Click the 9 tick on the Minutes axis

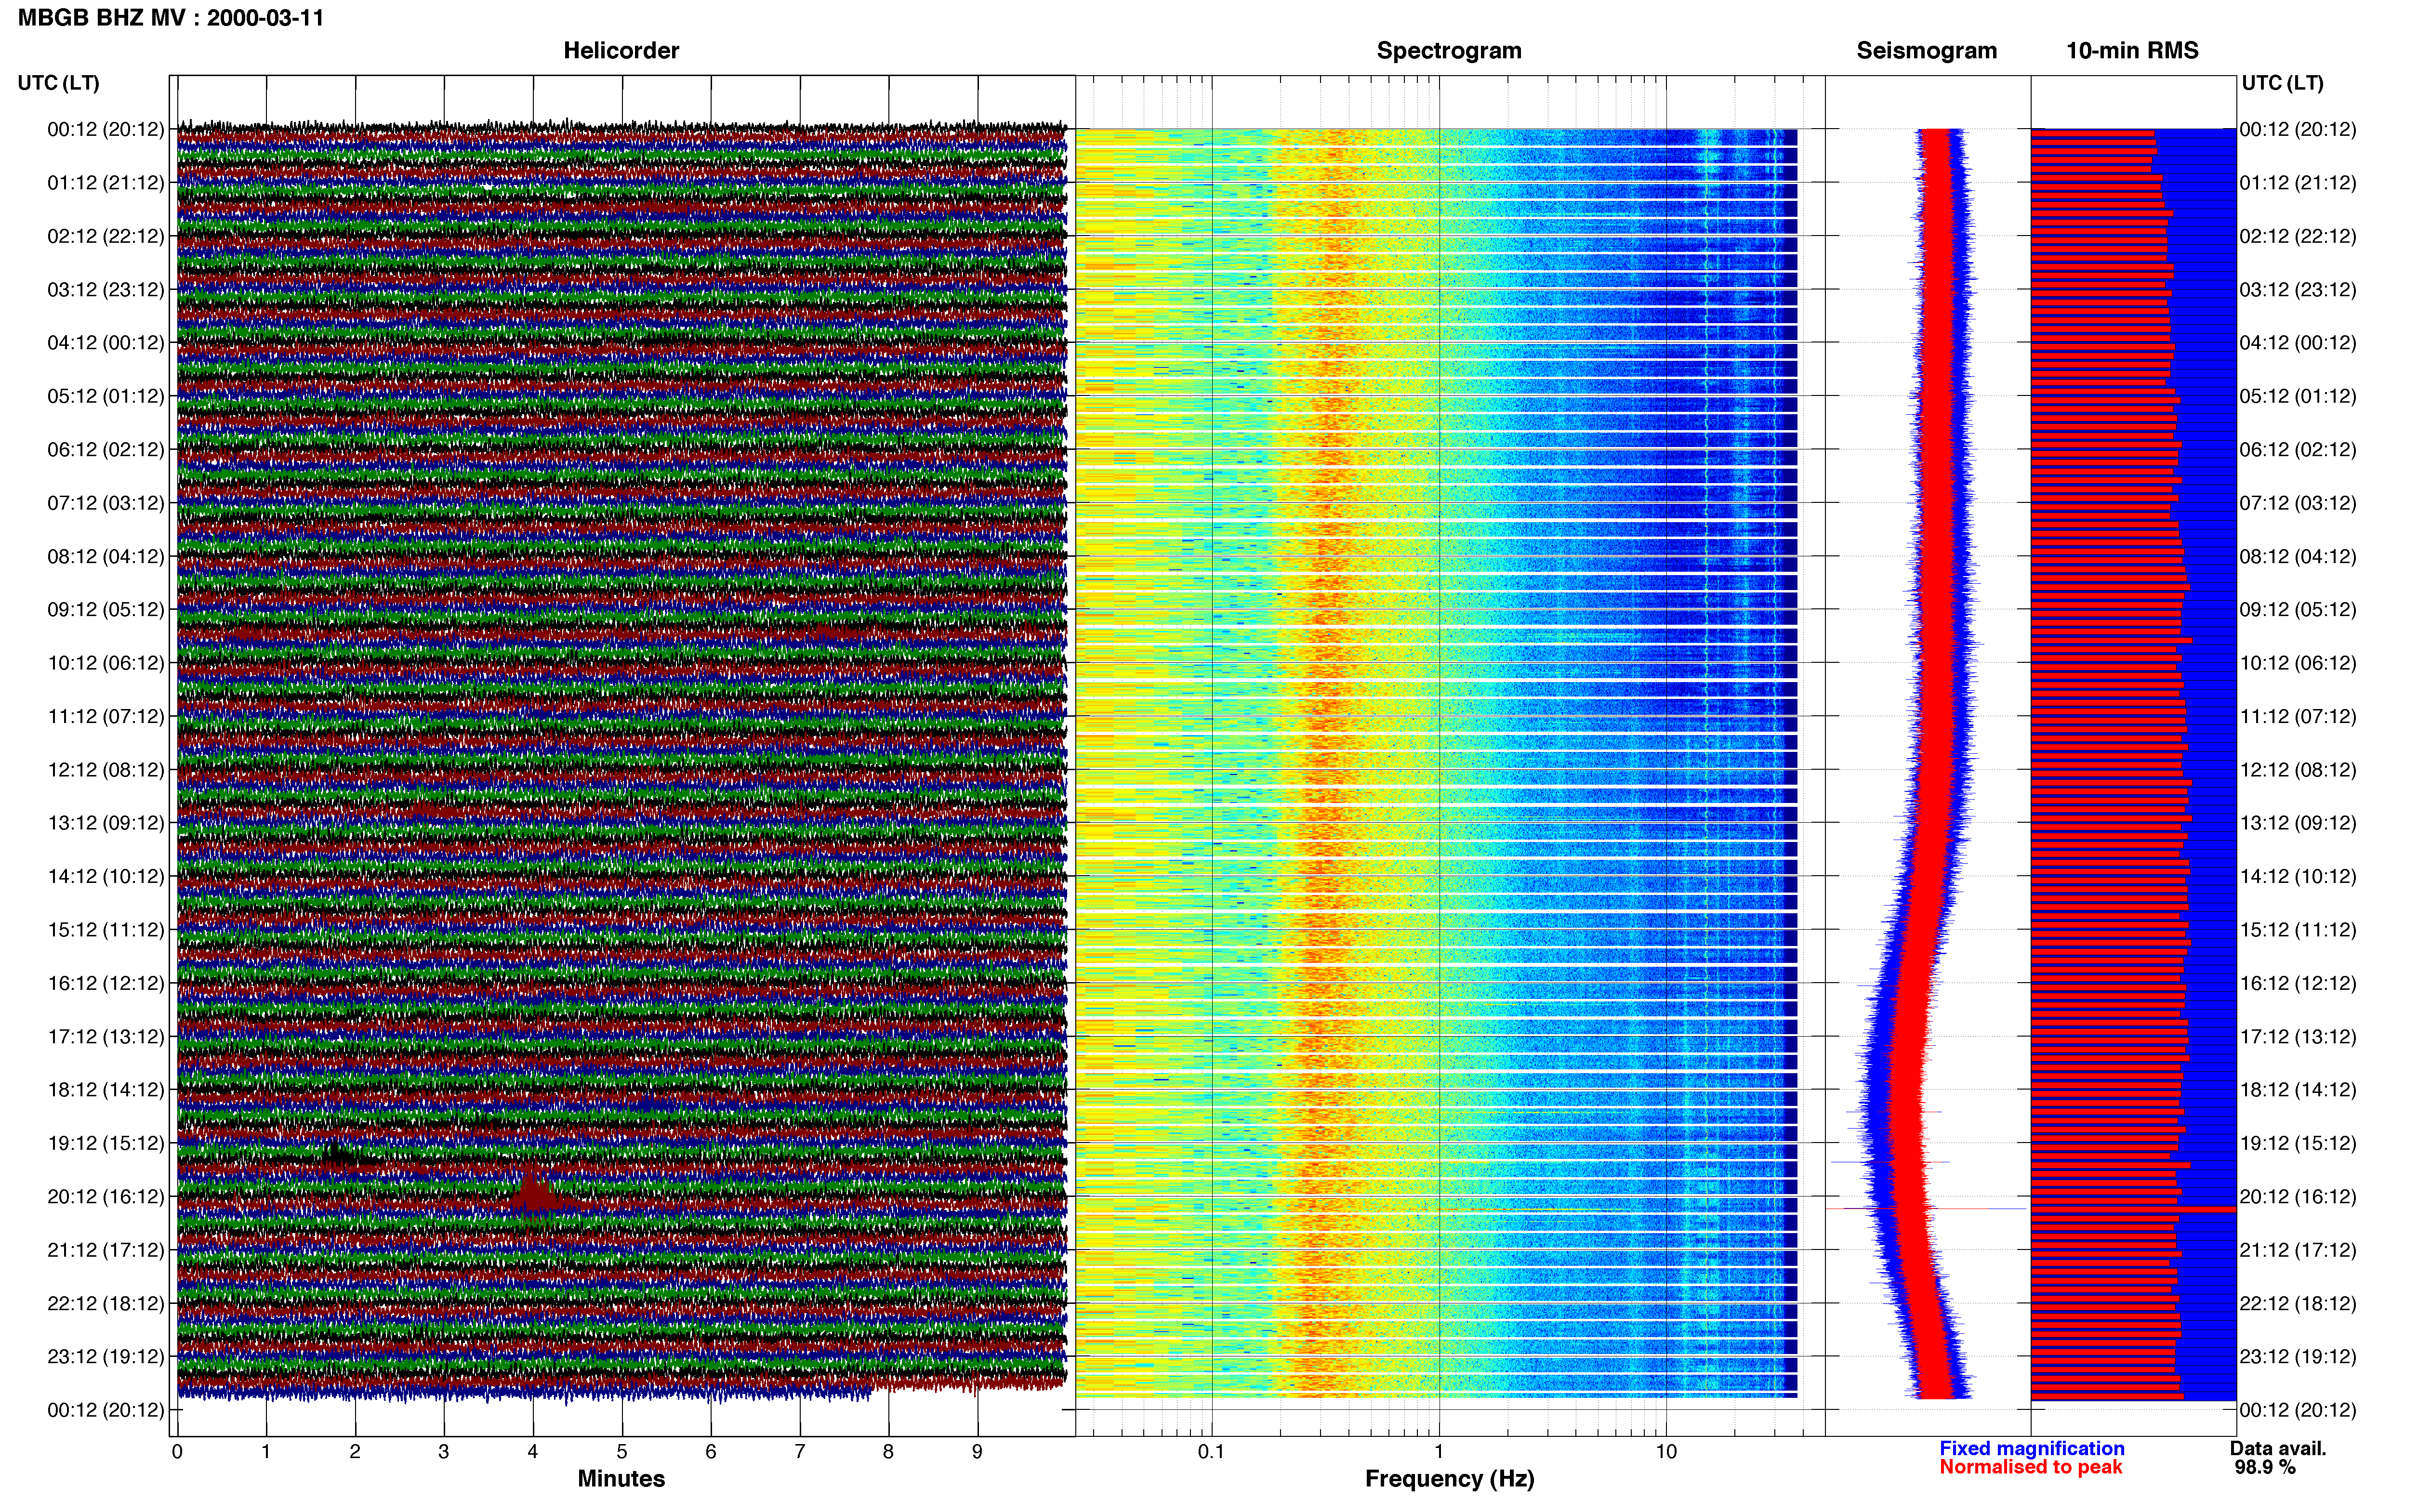tap(977, 1451)
